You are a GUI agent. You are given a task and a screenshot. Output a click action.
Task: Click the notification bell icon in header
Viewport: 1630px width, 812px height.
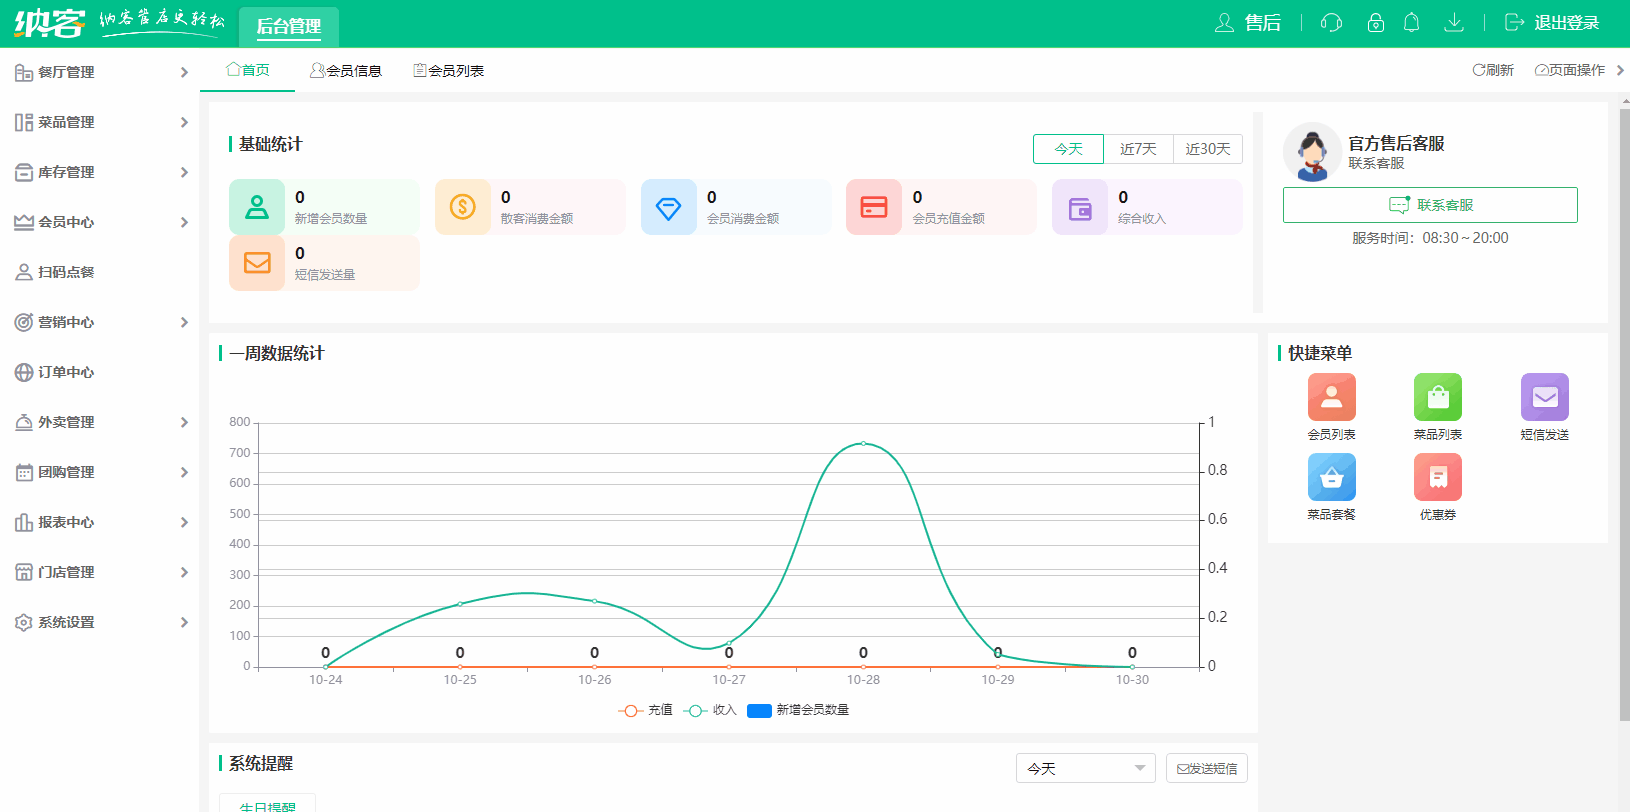pyautogui.click(x=1411, y=23)
